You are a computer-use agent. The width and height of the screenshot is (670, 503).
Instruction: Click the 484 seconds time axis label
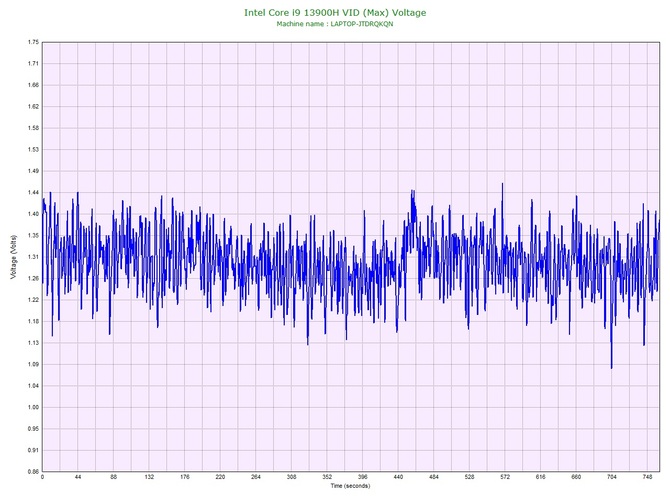pyautogui.click(x=434, y=477)
